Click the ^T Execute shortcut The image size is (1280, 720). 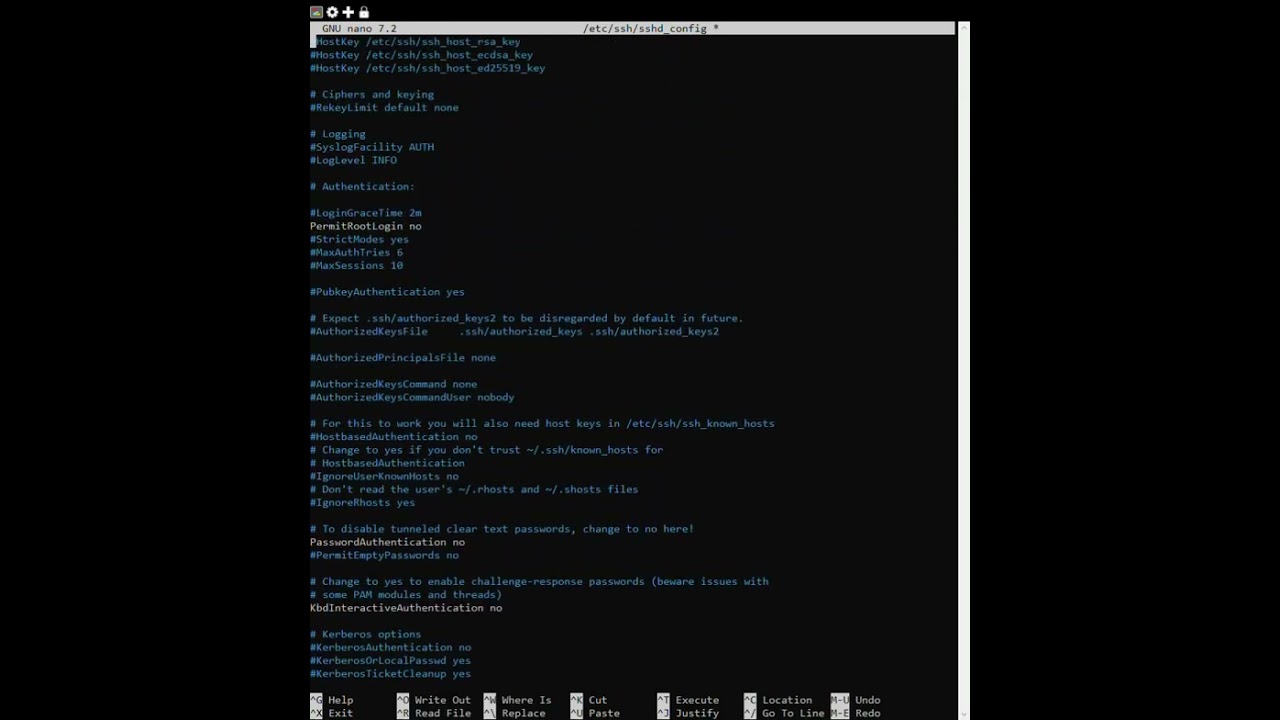point(688,700)
